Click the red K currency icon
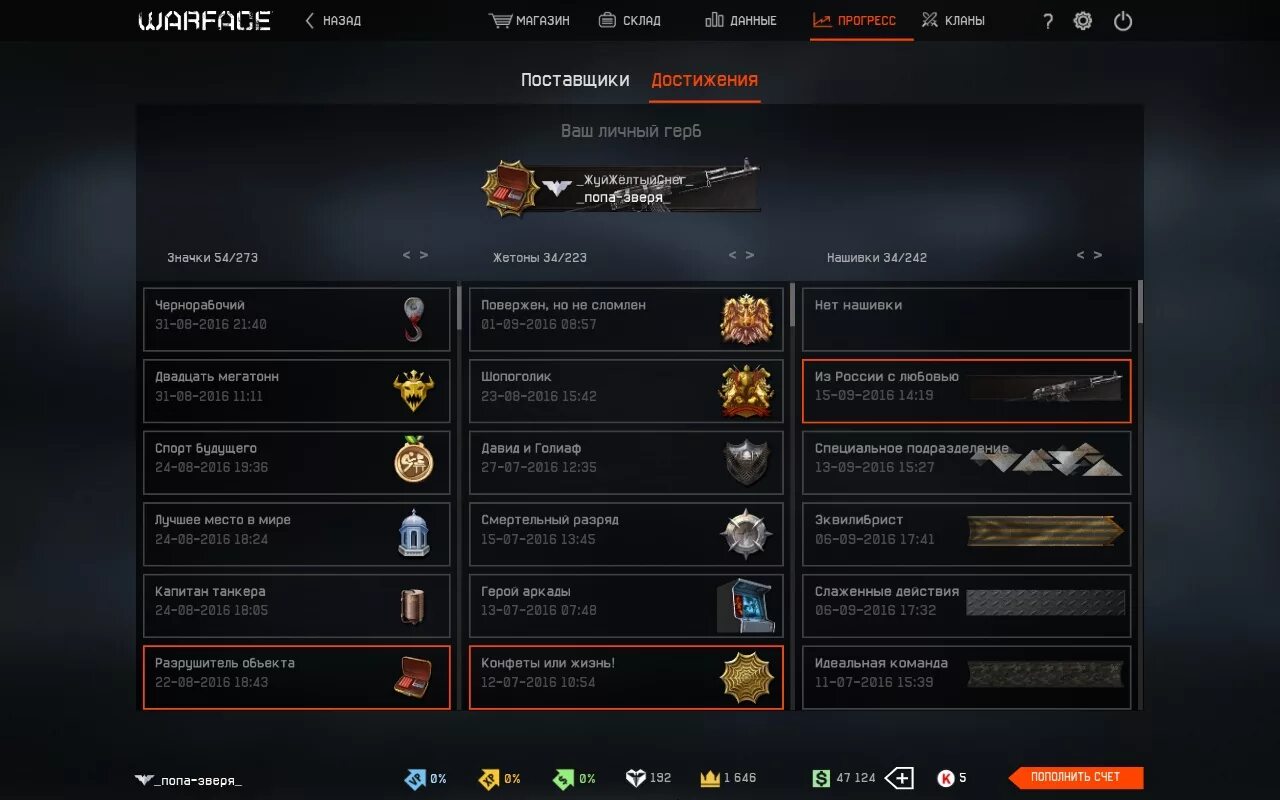 coord(945,778)
